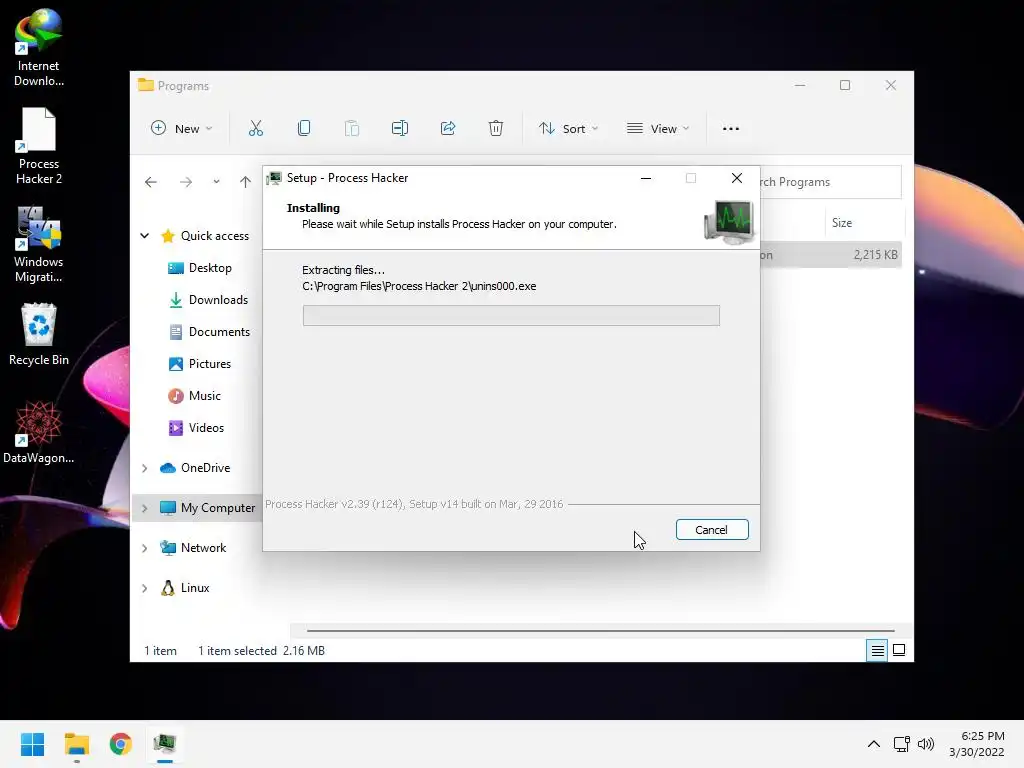The width and height of the screenshot is (1024, 768).
Task: Open File Explorer from the taskbar
Action: pyautogui.click(x=76, y=744)
